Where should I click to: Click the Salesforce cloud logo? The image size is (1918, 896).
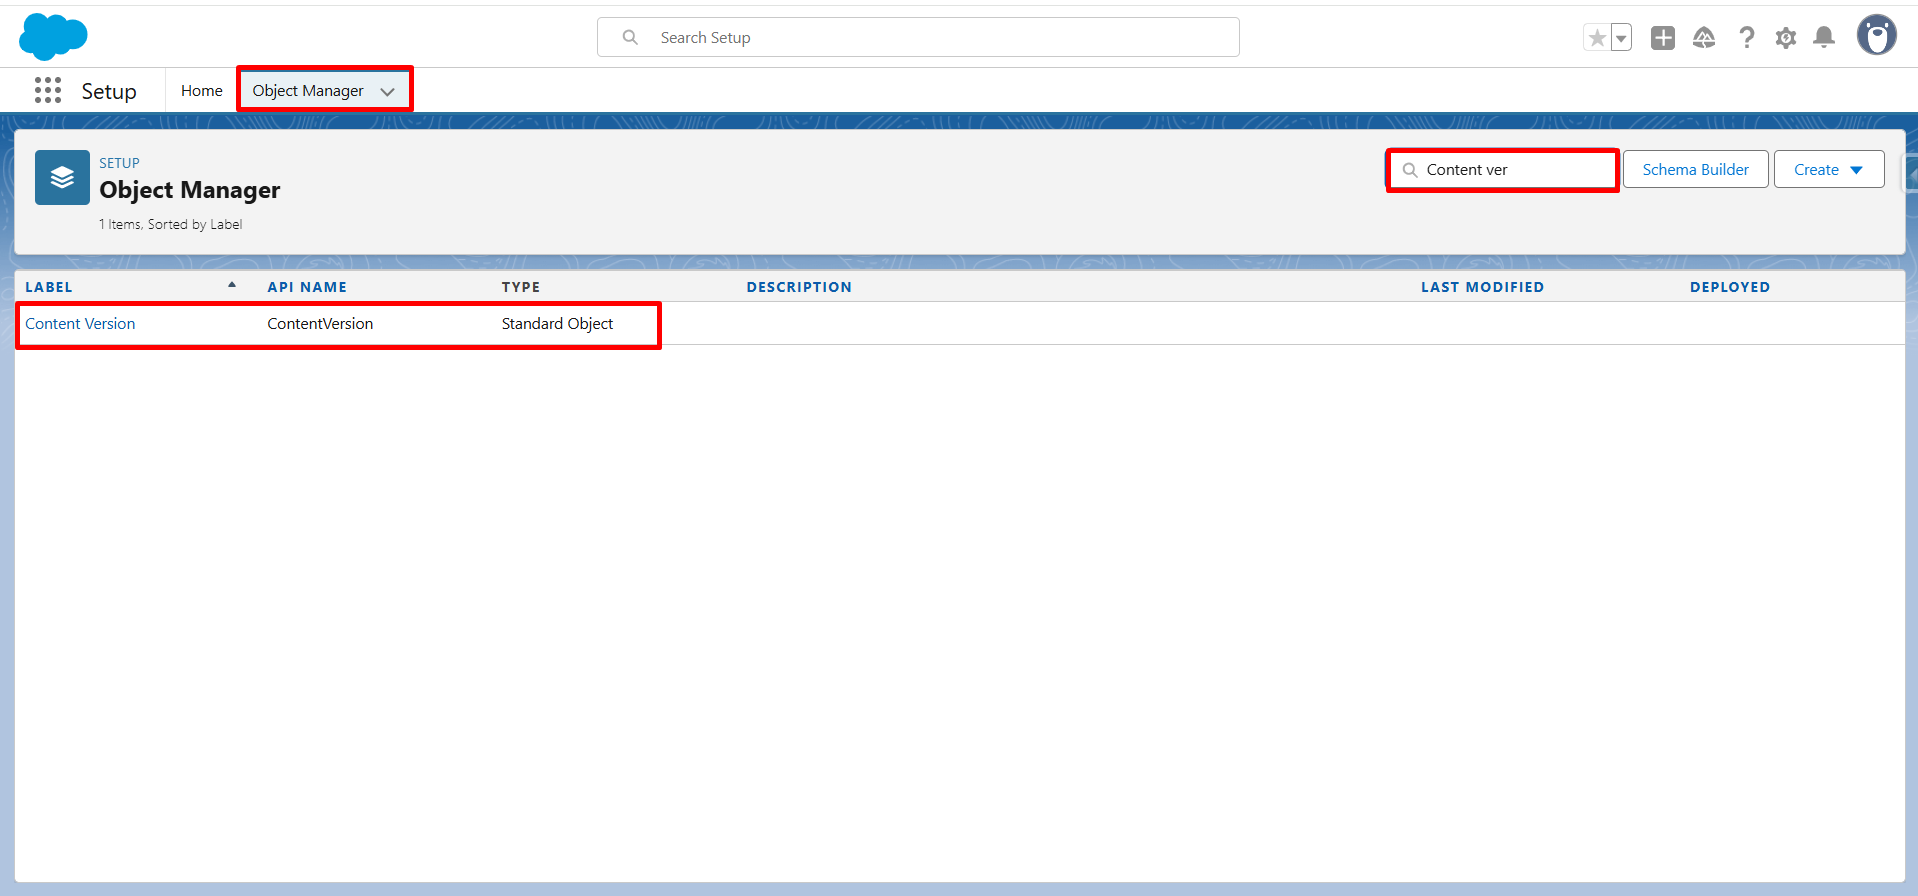53,37
